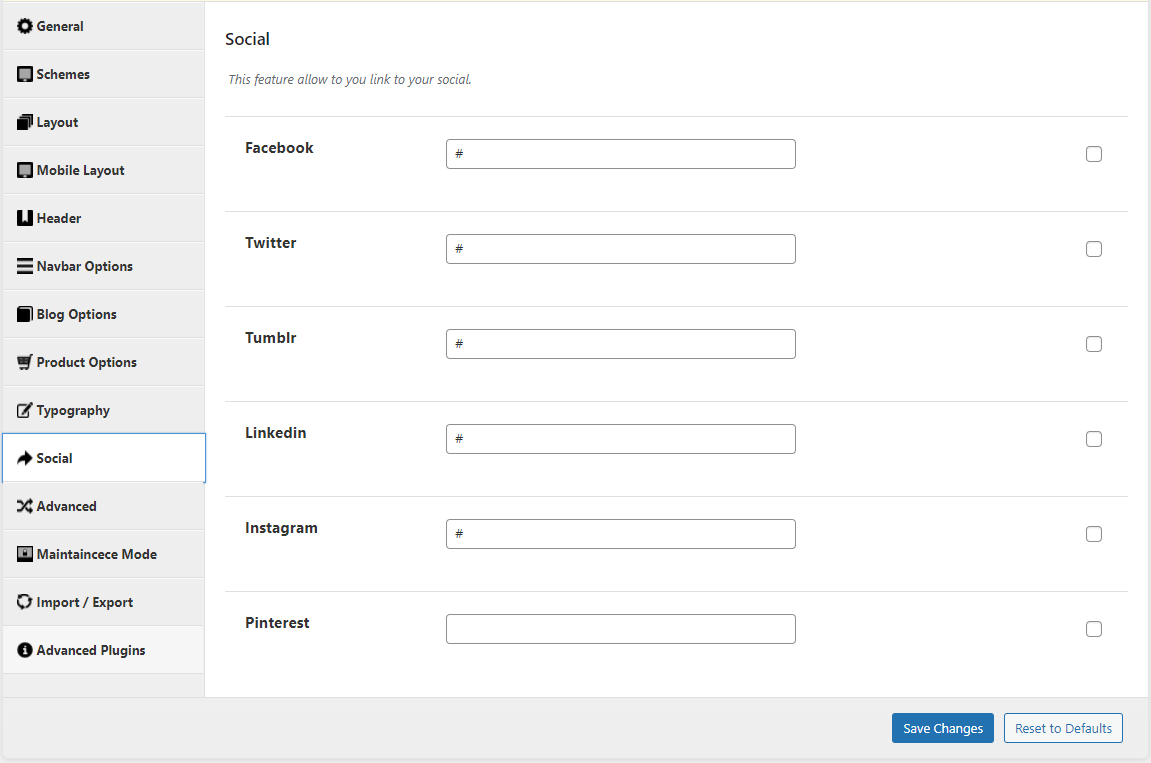The width and height of the screenshot is (1151, 763).
Task: Click the Layout stacked-pages icon
Action: [x=25, y=122]
